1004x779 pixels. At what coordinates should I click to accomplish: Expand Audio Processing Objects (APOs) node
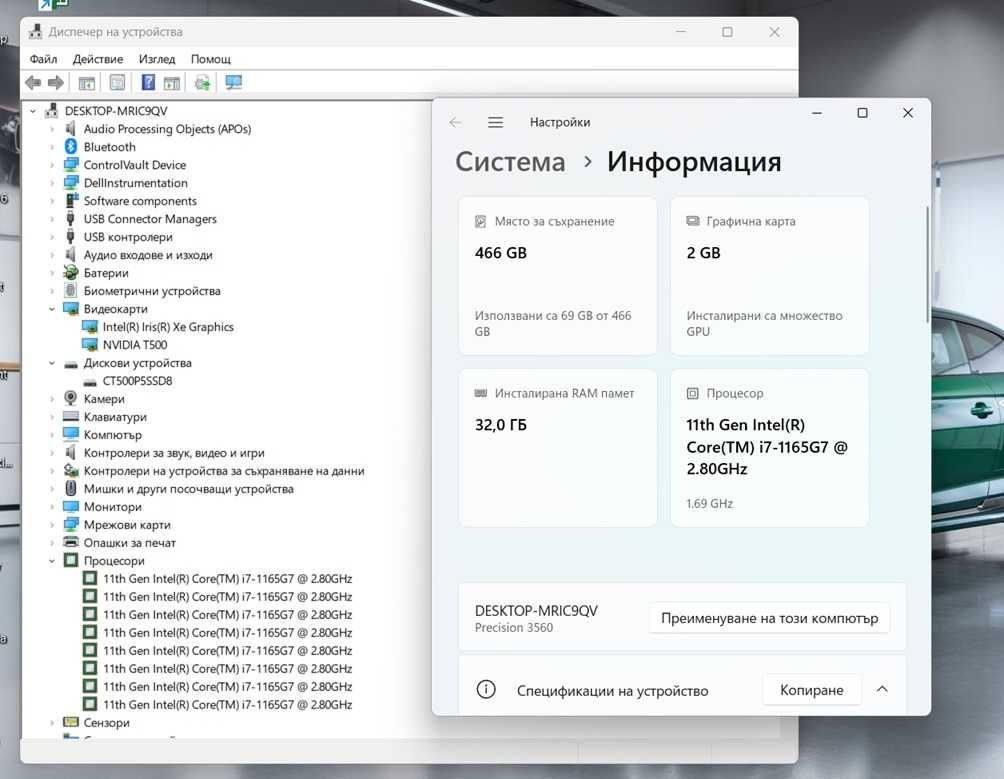(x=52, y=129)
